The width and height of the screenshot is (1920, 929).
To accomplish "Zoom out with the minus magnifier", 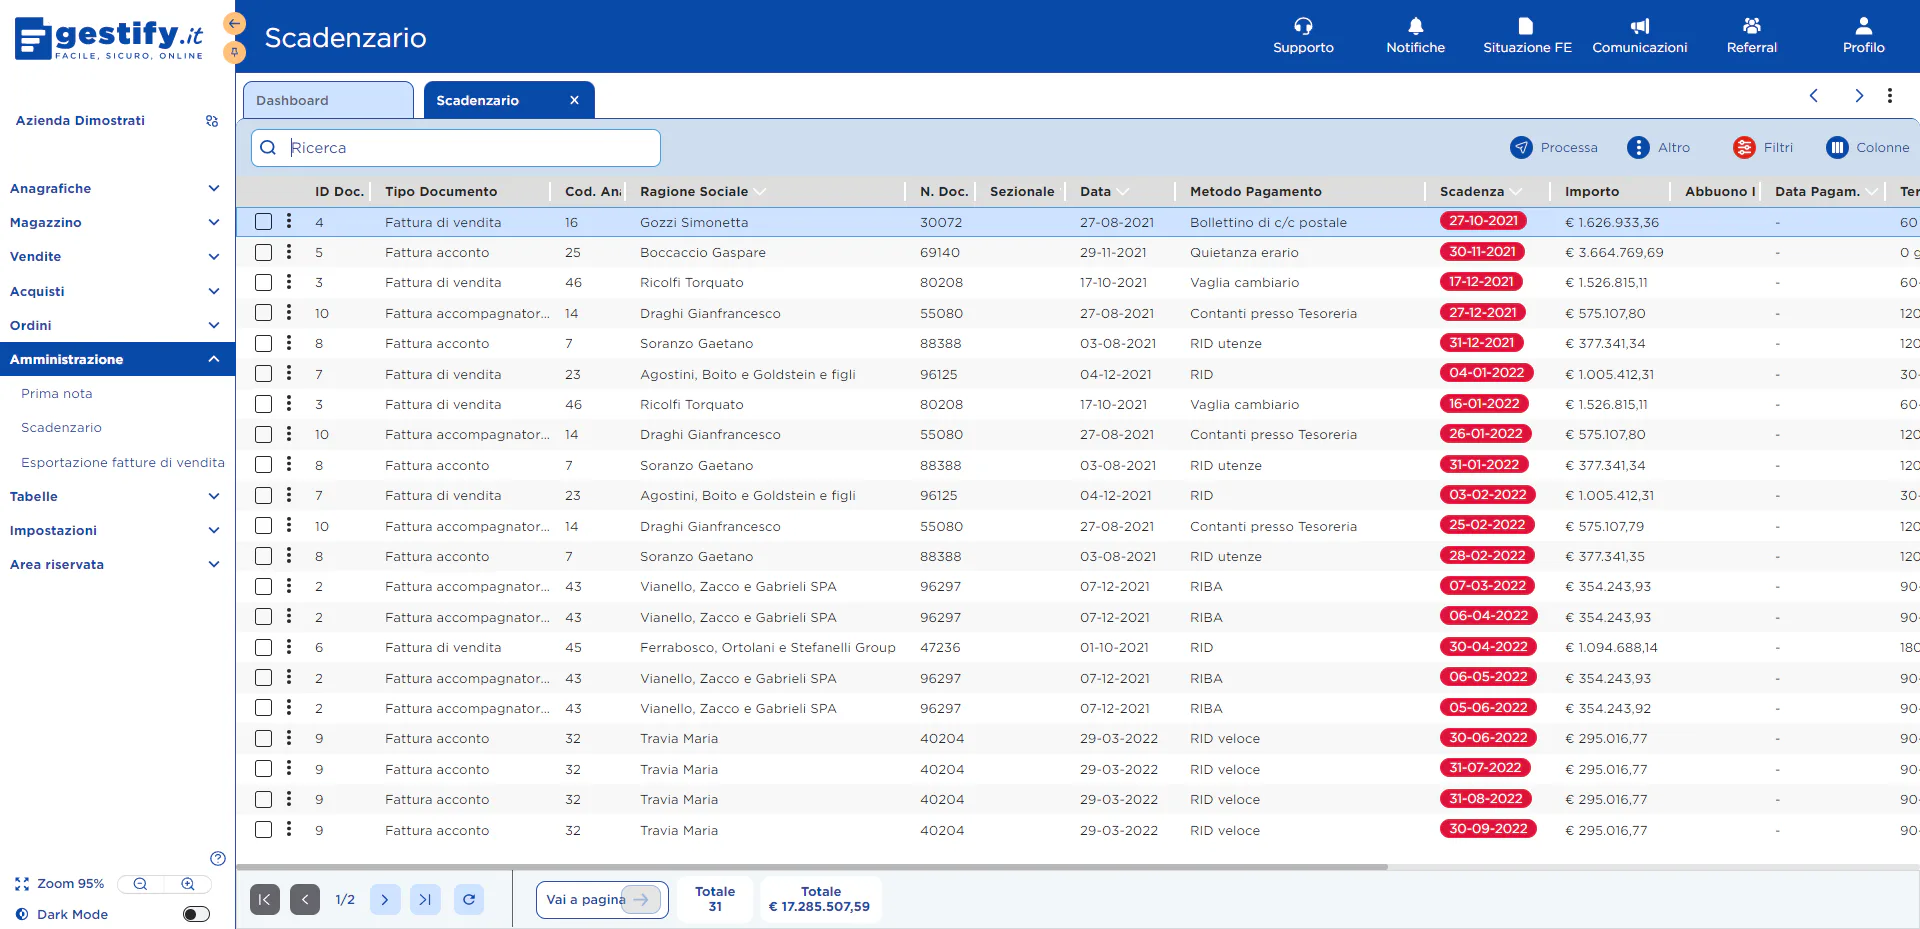I will (x=140, y=884).
